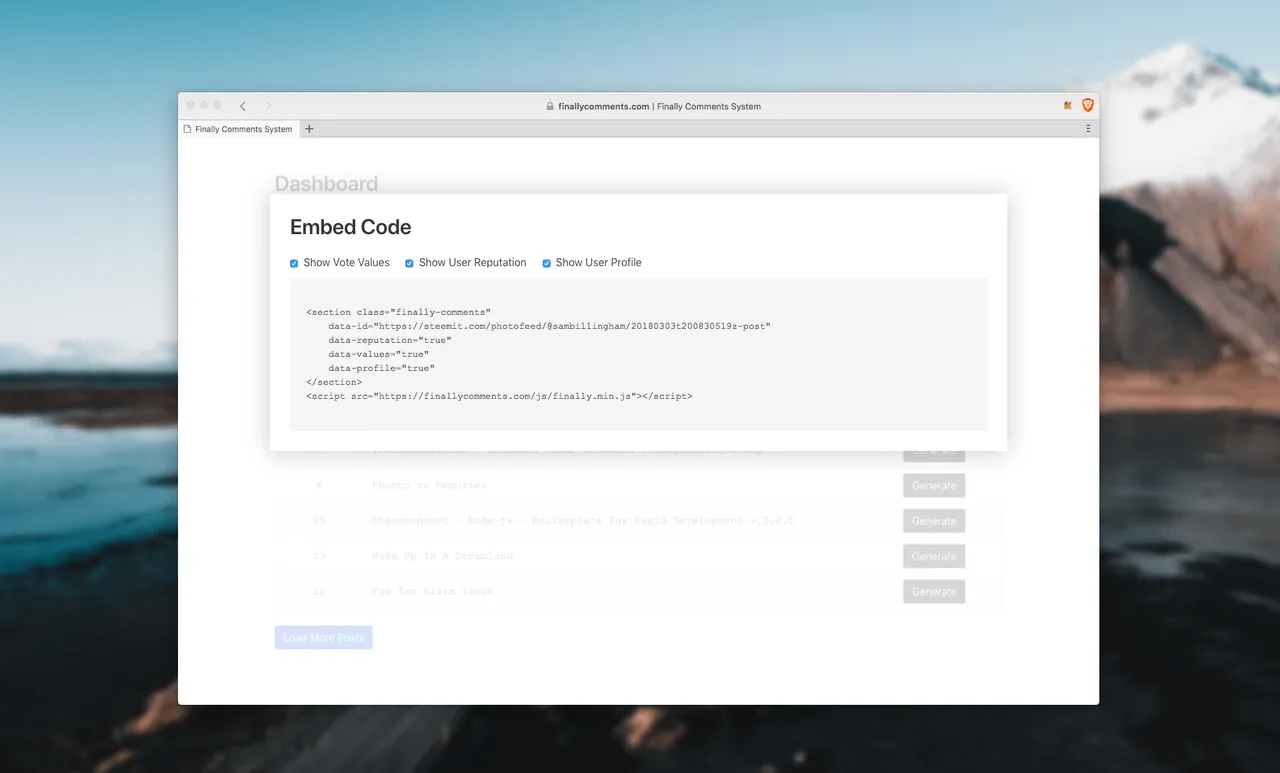Click the Load More Posts button
1280x773 pixels.
point(323,637)
